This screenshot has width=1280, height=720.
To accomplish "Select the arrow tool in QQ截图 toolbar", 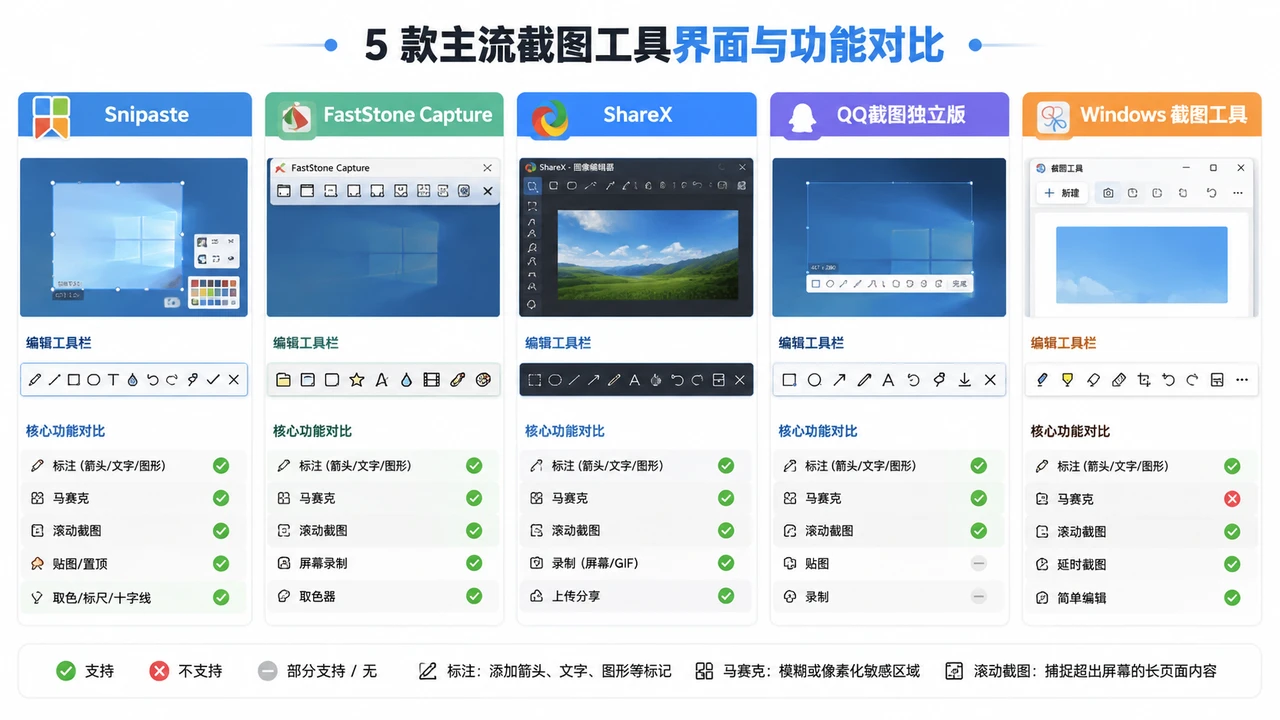I will 839,380.
